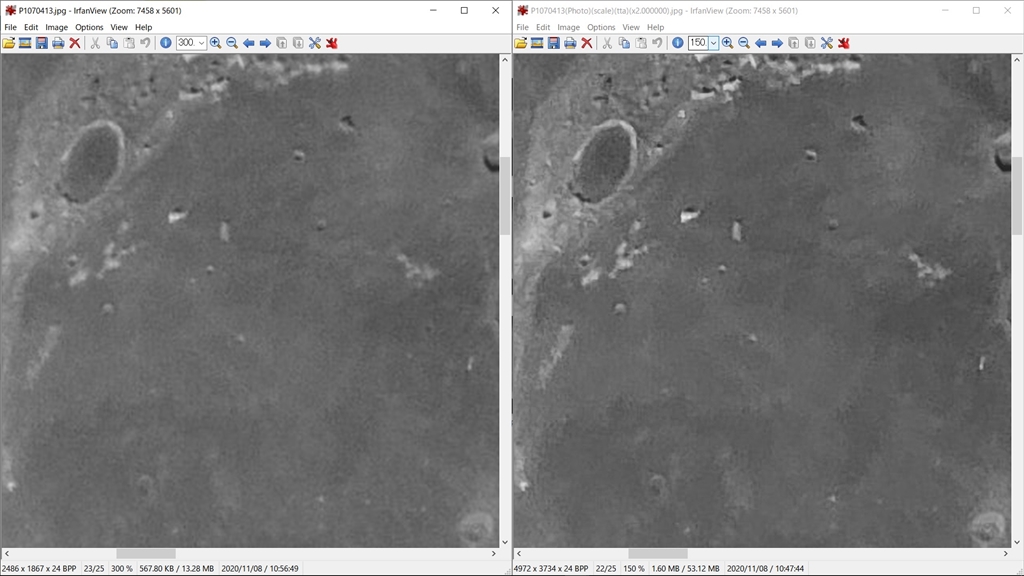Viewport: 1024px width, 576px height.
Task: Open slideshow icon in left window toolbar
Action: (x=25, y=43)
